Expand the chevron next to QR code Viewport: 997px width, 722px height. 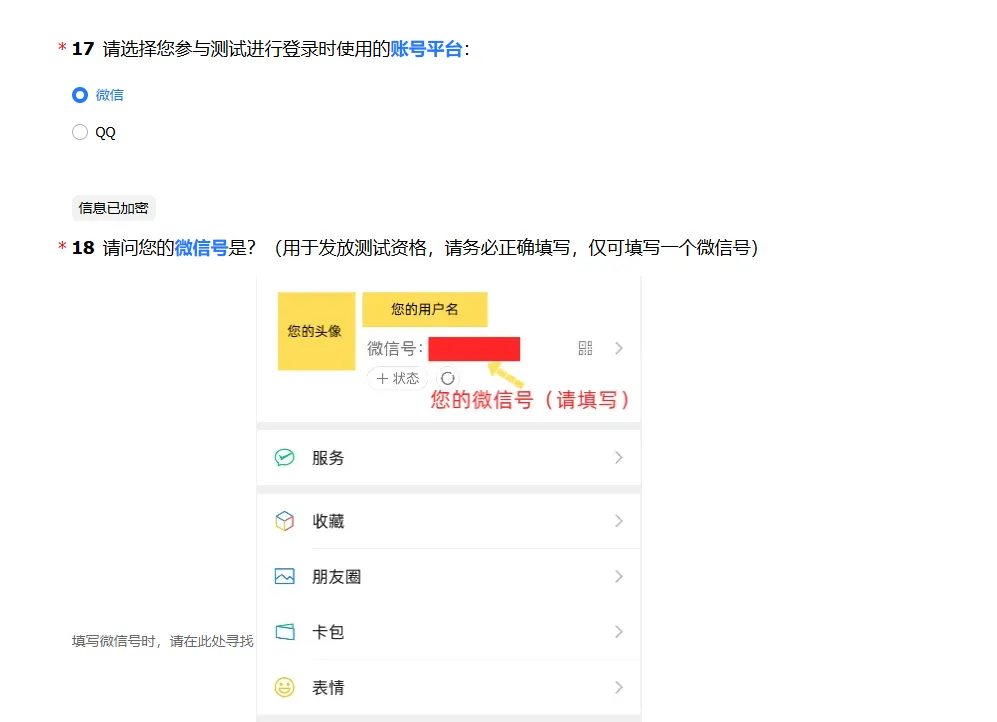(x=619, y=348)
